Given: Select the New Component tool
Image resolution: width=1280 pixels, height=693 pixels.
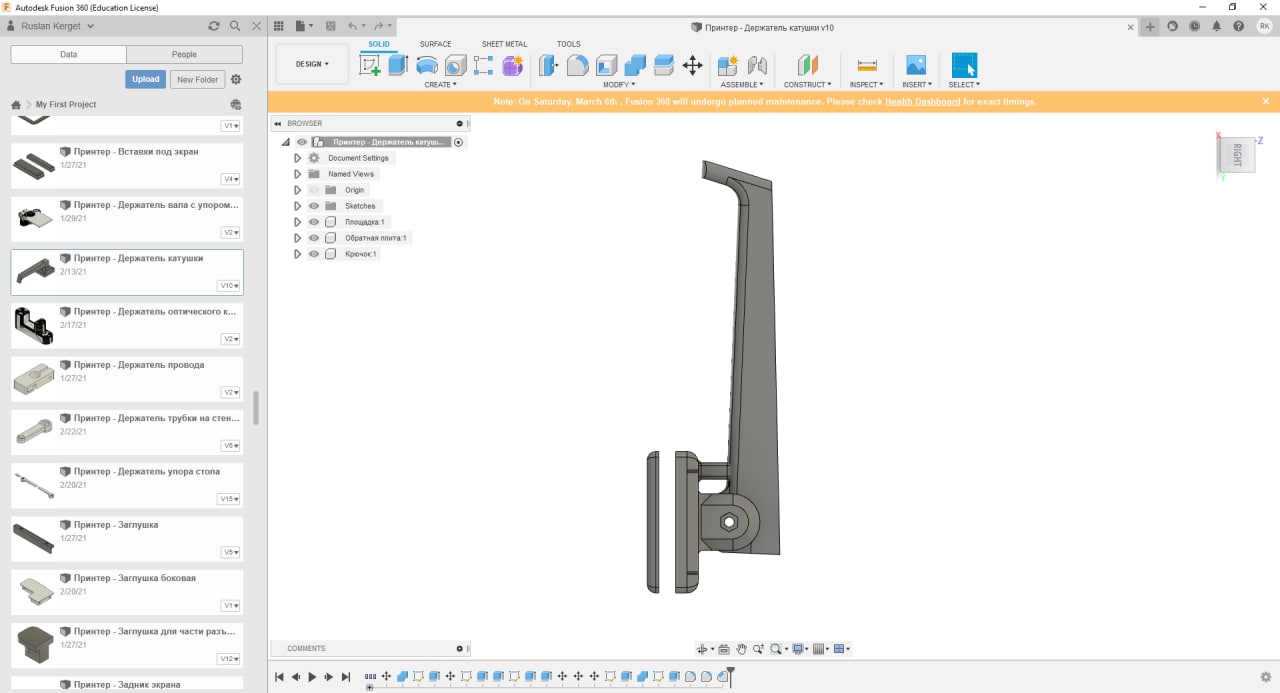Looking at the screenshot, I should click(x=728, y=66).
